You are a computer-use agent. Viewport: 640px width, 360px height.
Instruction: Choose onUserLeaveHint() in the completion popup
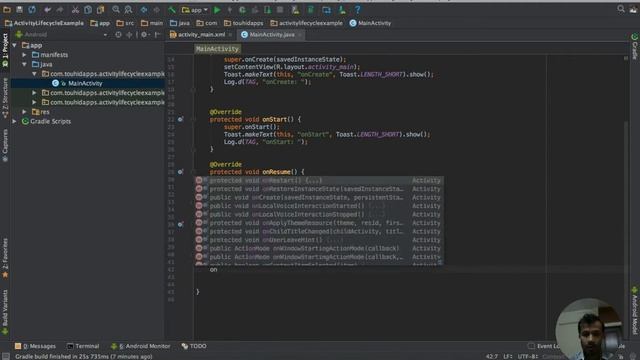pyautogui.click(x=319, y=240)
